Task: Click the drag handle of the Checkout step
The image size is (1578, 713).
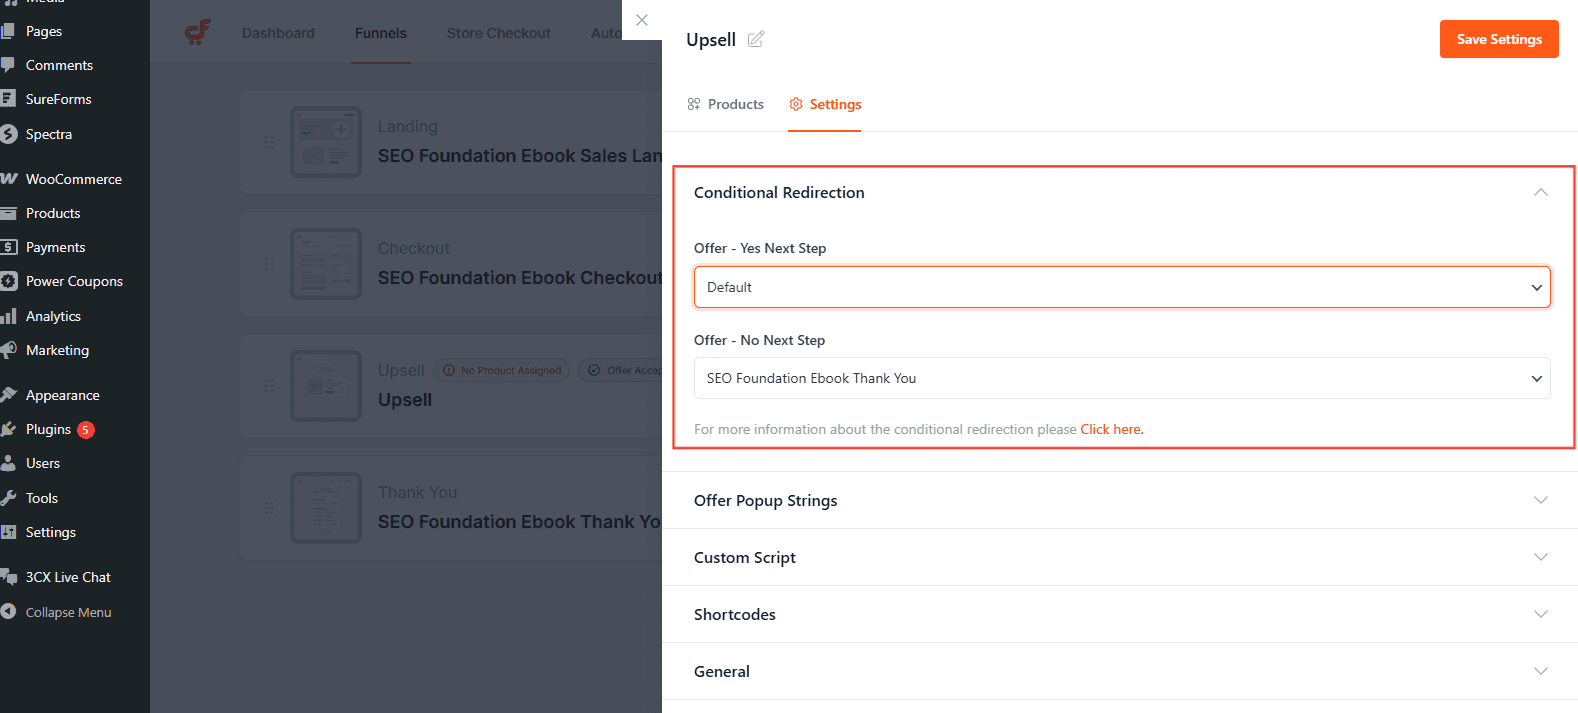Action: pos(269,264)
